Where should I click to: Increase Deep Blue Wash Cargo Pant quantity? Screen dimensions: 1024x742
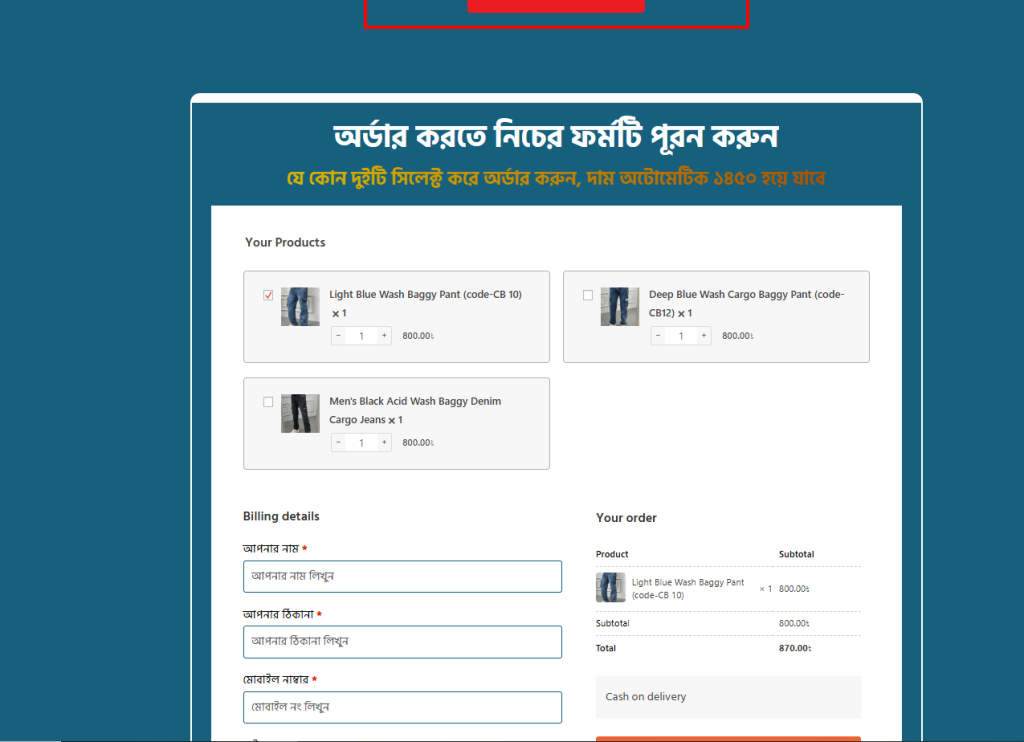tap(704, 336)
